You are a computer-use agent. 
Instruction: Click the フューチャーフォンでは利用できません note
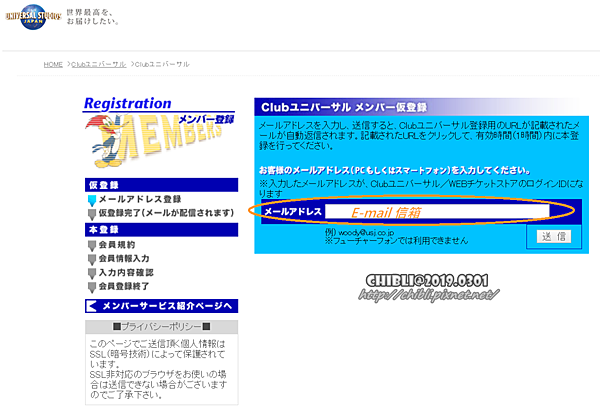tap(396, 241)
